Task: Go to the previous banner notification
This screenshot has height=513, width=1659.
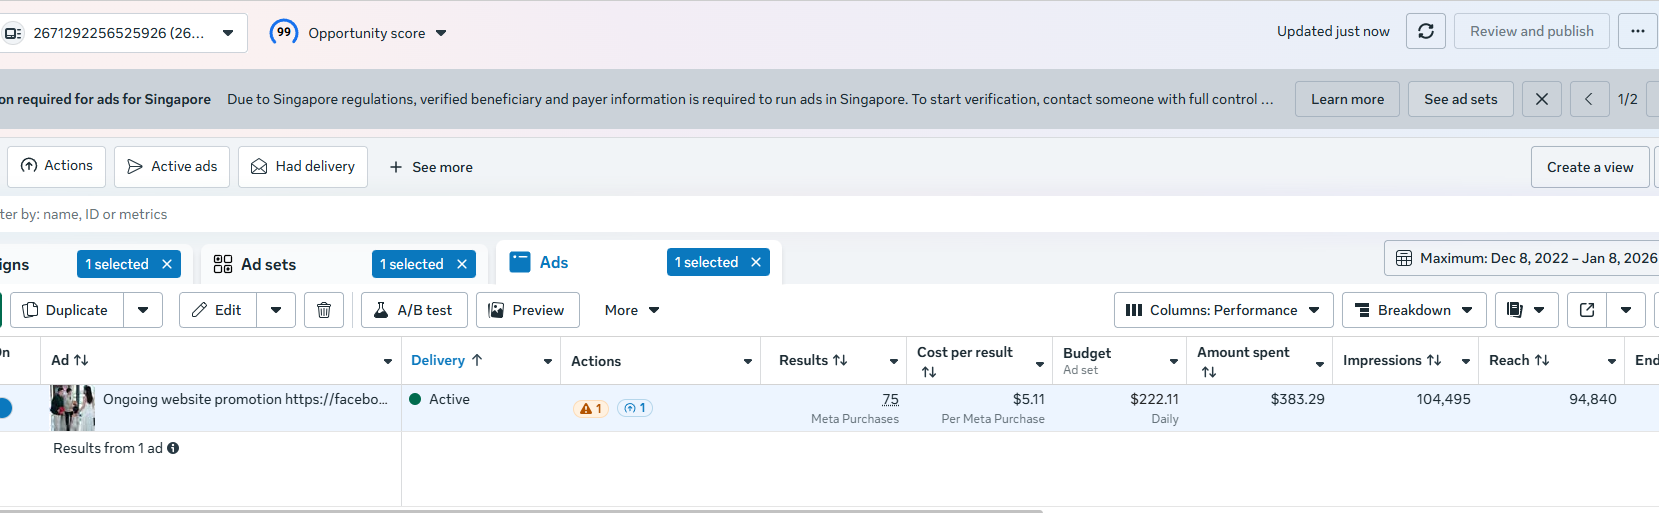Action: (1589, 99)
